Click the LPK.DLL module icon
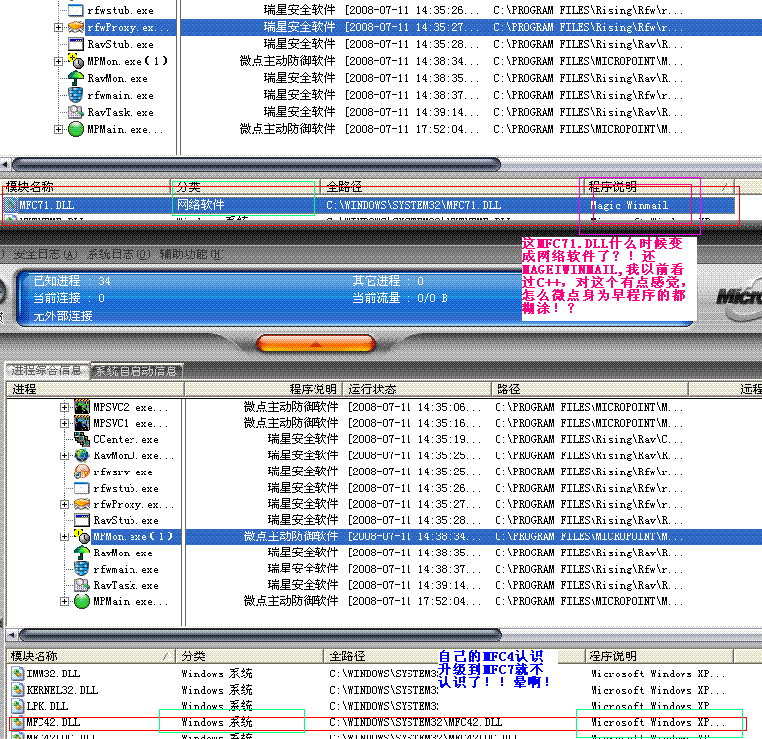 tap(17, 706)
